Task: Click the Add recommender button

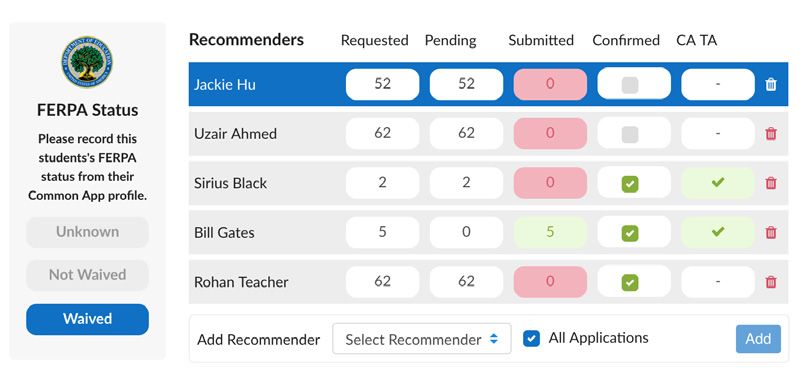Action: tap(758, 339)
